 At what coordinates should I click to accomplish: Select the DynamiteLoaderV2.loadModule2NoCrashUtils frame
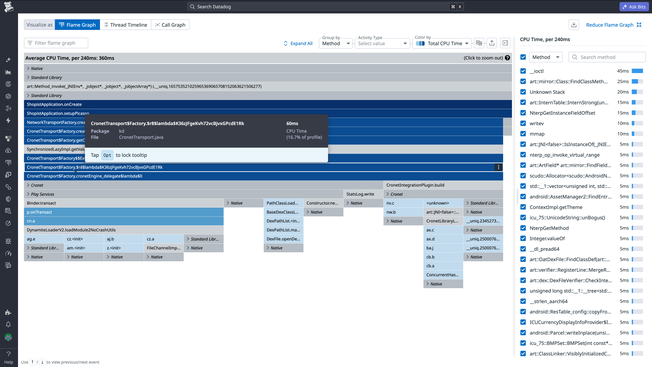click(123, 230)
